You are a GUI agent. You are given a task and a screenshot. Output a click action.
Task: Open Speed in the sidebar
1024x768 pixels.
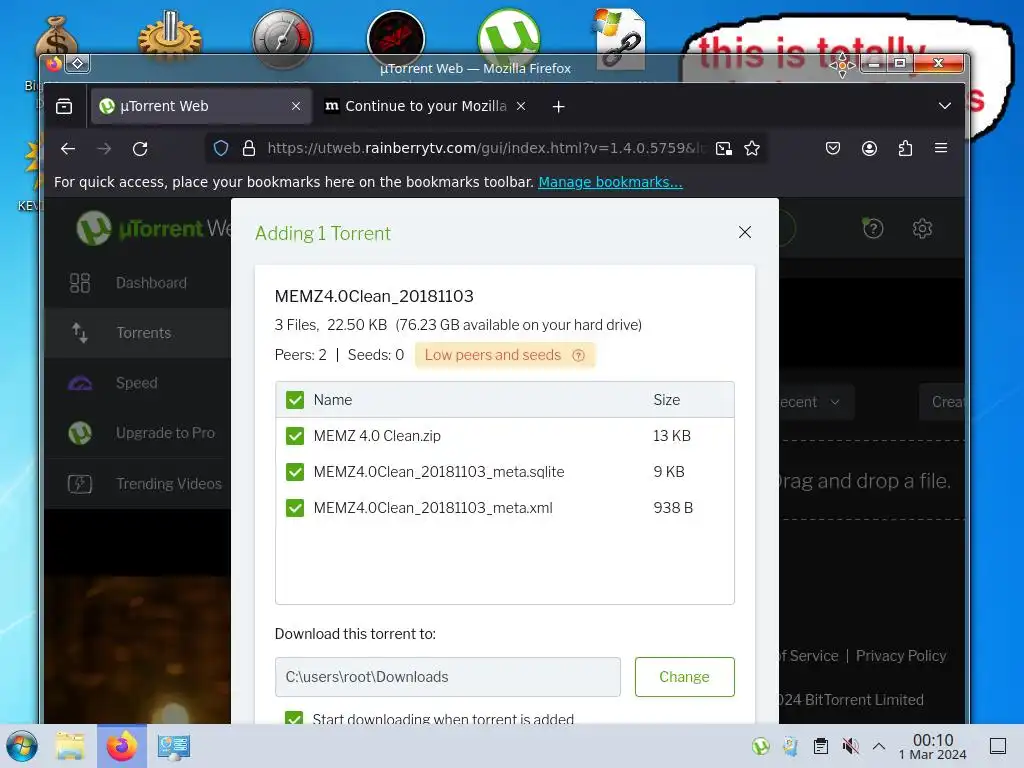click(137, 383)
